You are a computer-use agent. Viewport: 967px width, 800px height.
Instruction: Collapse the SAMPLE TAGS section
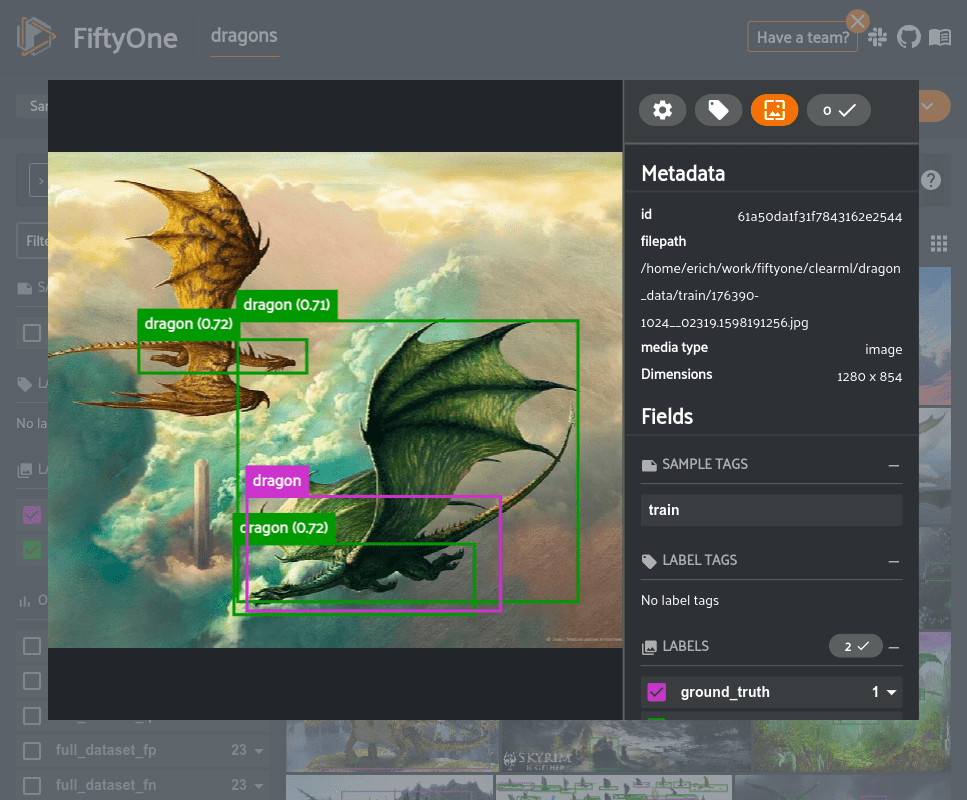894,465
